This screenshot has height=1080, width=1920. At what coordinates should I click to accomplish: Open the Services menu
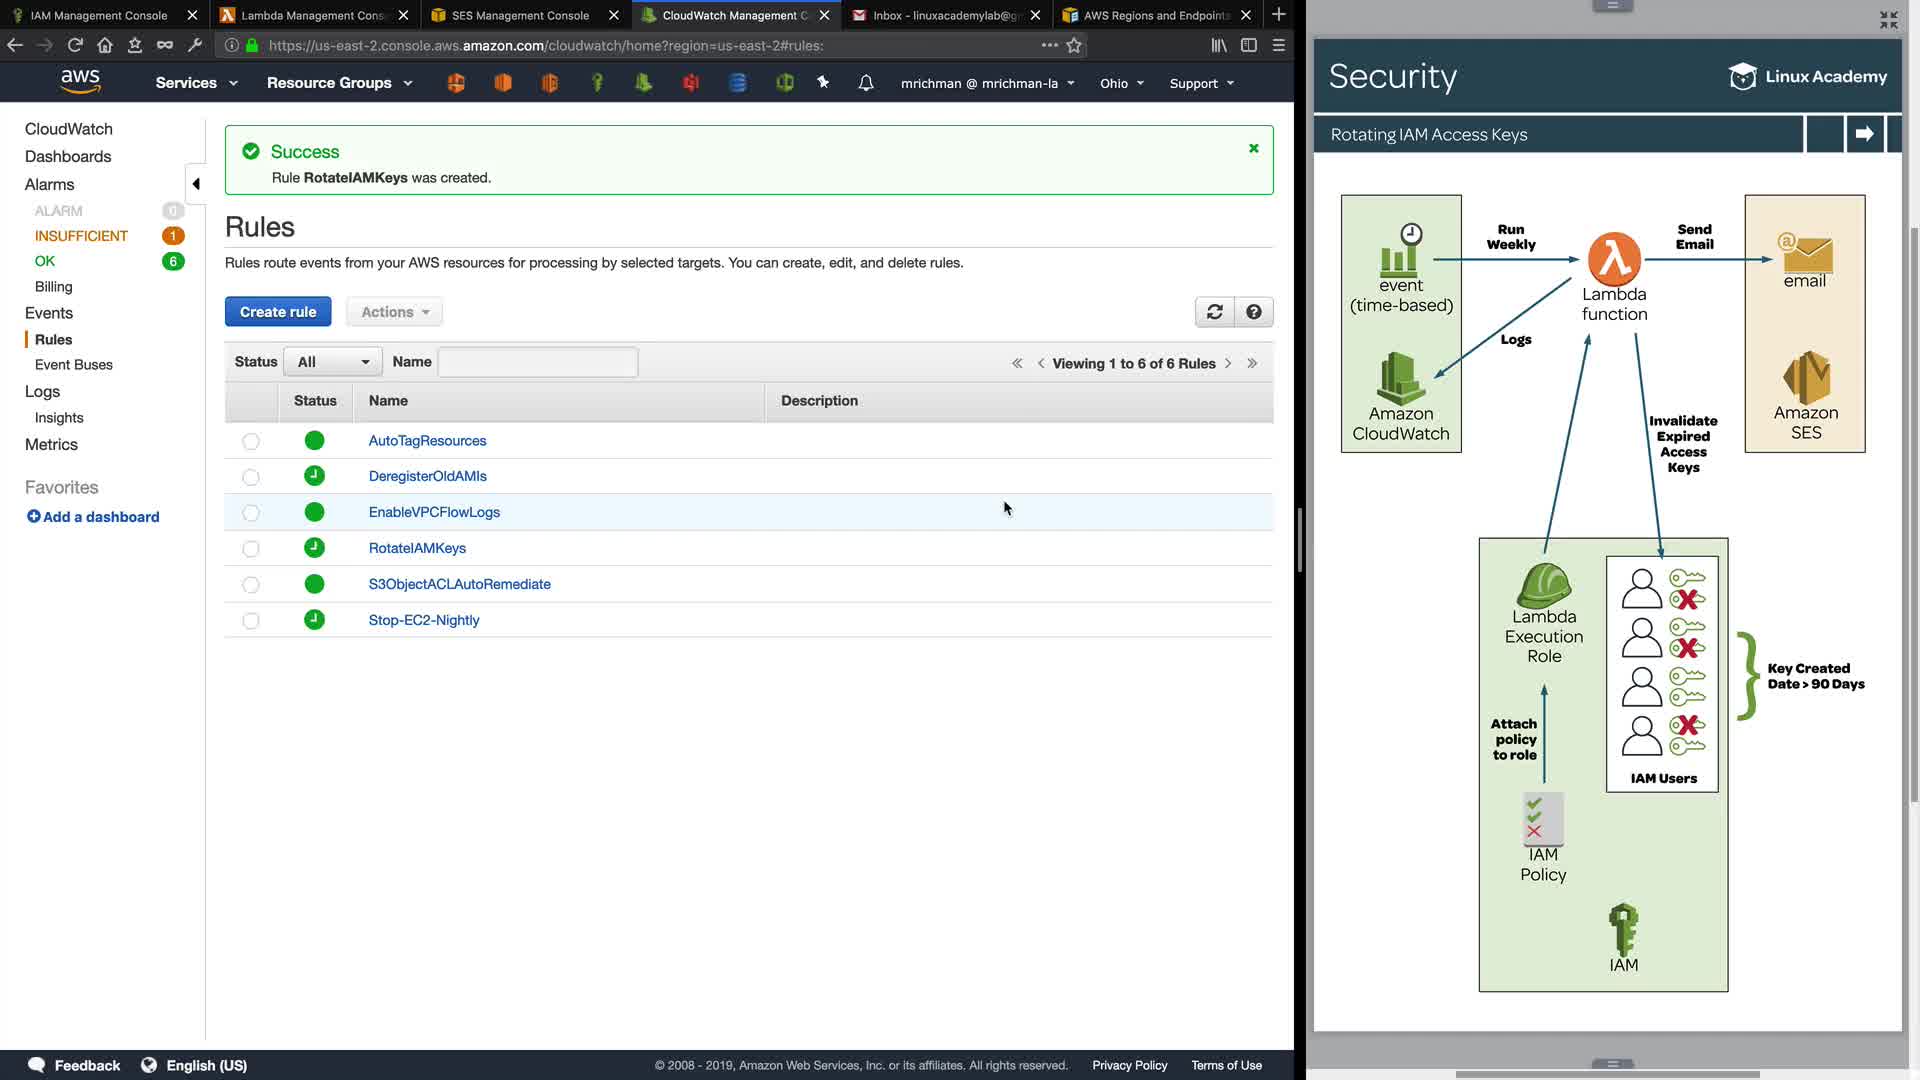pyautogui.click(x=196, y=83)
